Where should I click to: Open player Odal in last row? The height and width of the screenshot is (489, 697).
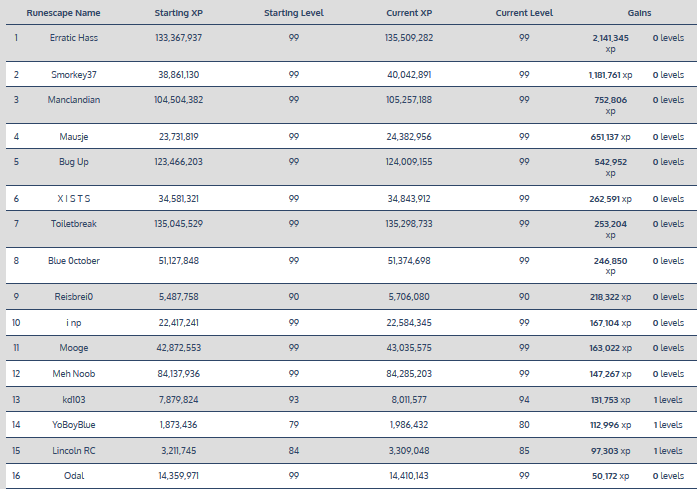pyautogui.click(x=74, y=475)
